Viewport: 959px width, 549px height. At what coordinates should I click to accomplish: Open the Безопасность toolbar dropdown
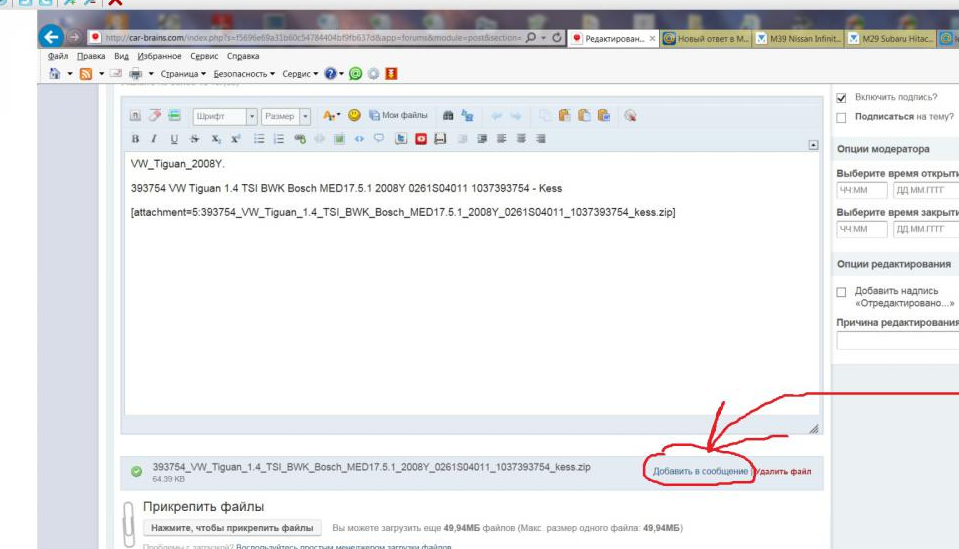point(243,73)
